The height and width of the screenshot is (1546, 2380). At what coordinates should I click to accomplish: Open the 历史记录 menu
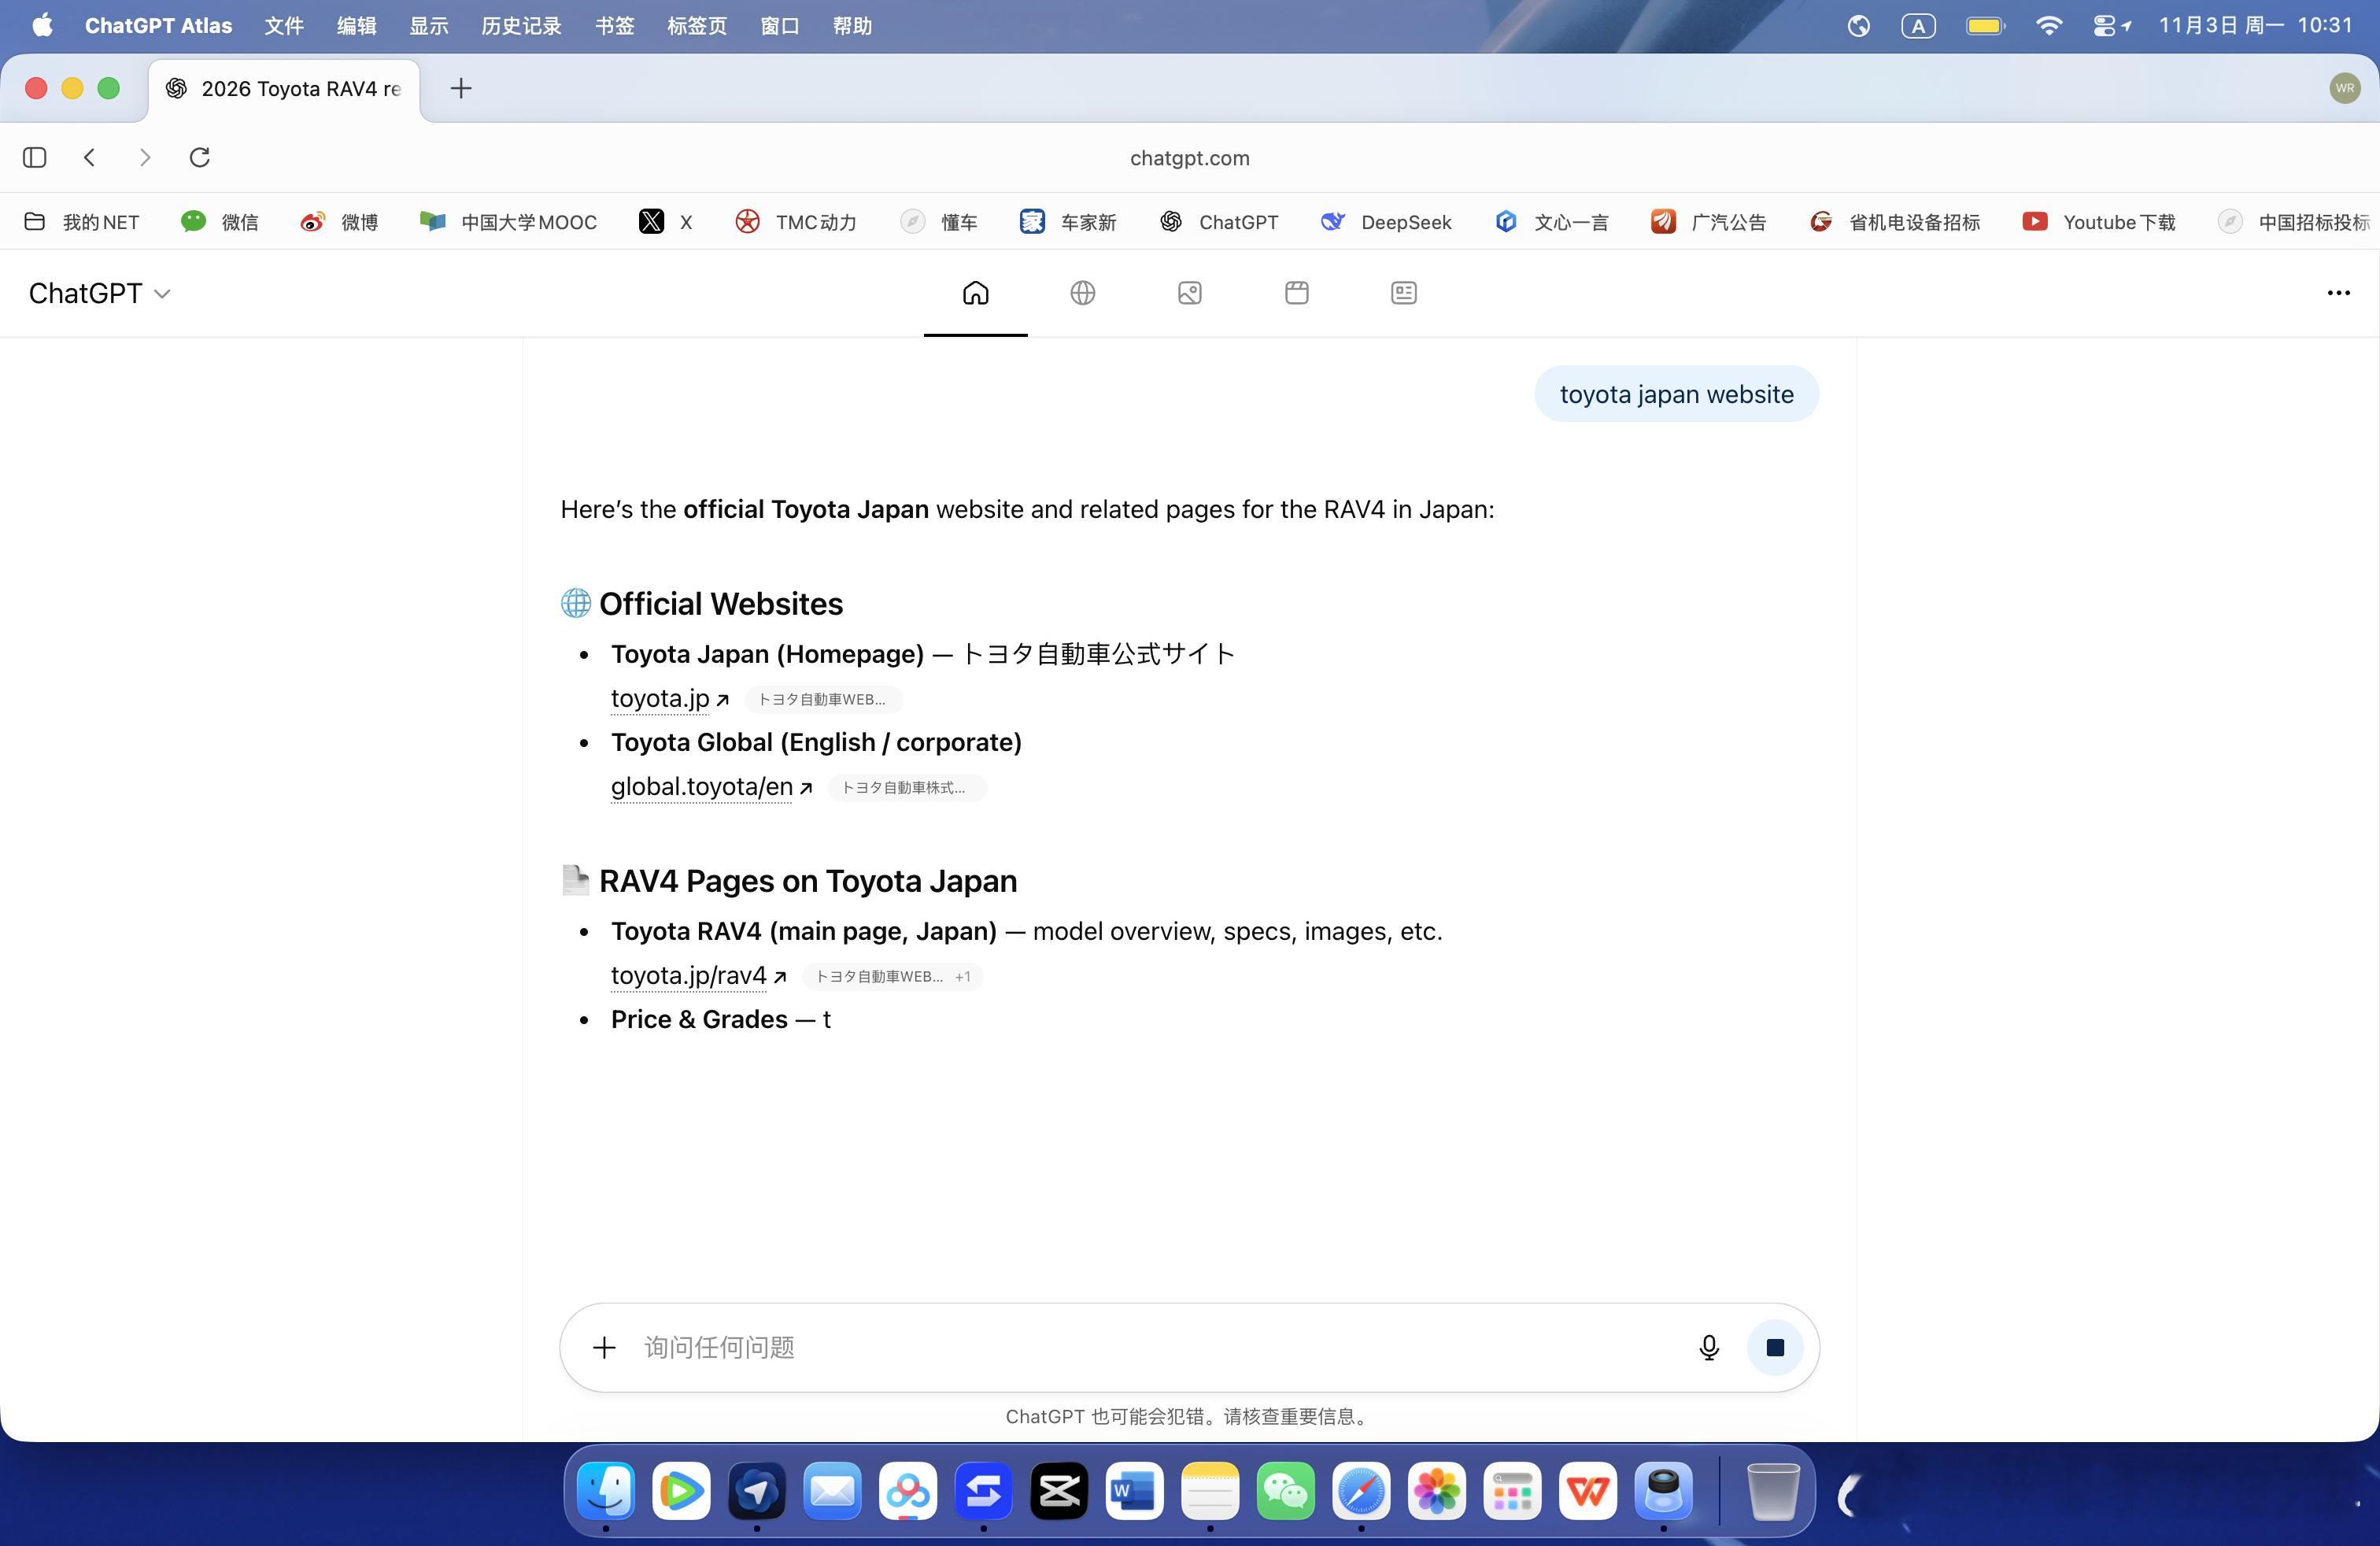click(x=521, y=26)
